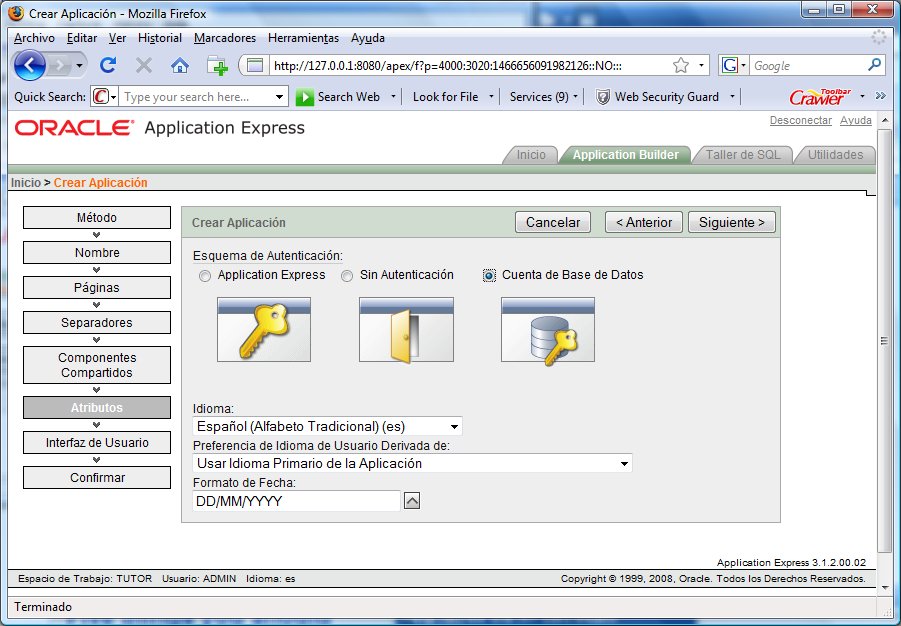Click the door image for Sin Autenticación

click(x=406, y=329)
